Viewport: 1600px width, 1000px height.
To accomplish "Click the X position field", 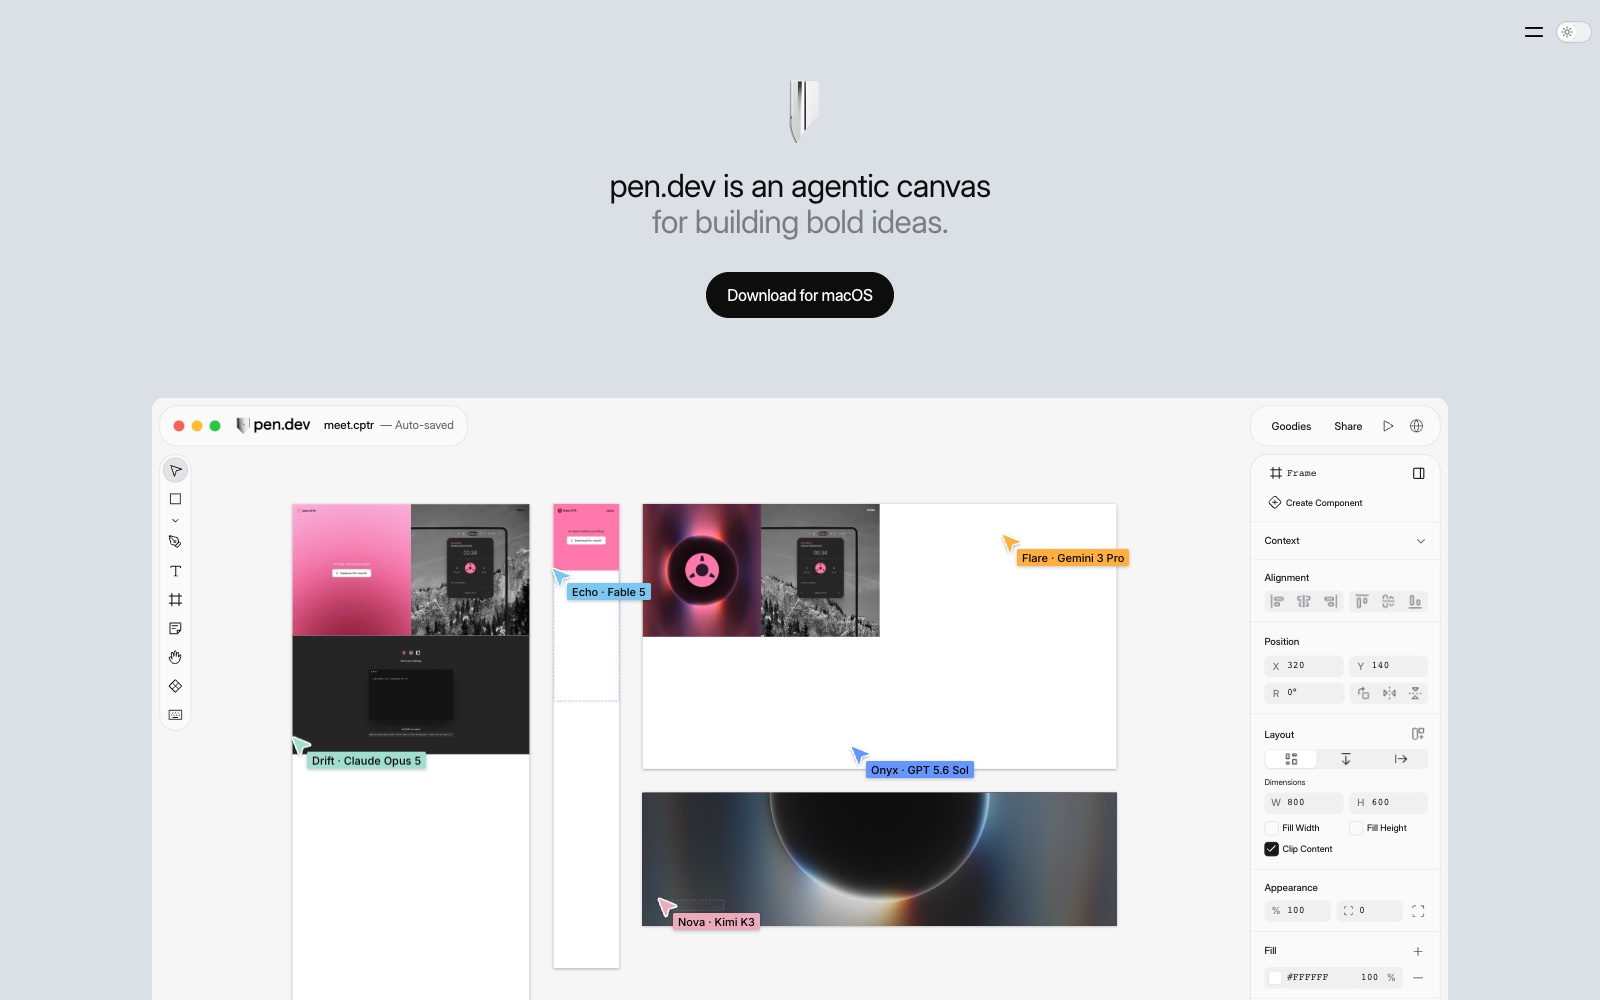I will coord(1304,666).
